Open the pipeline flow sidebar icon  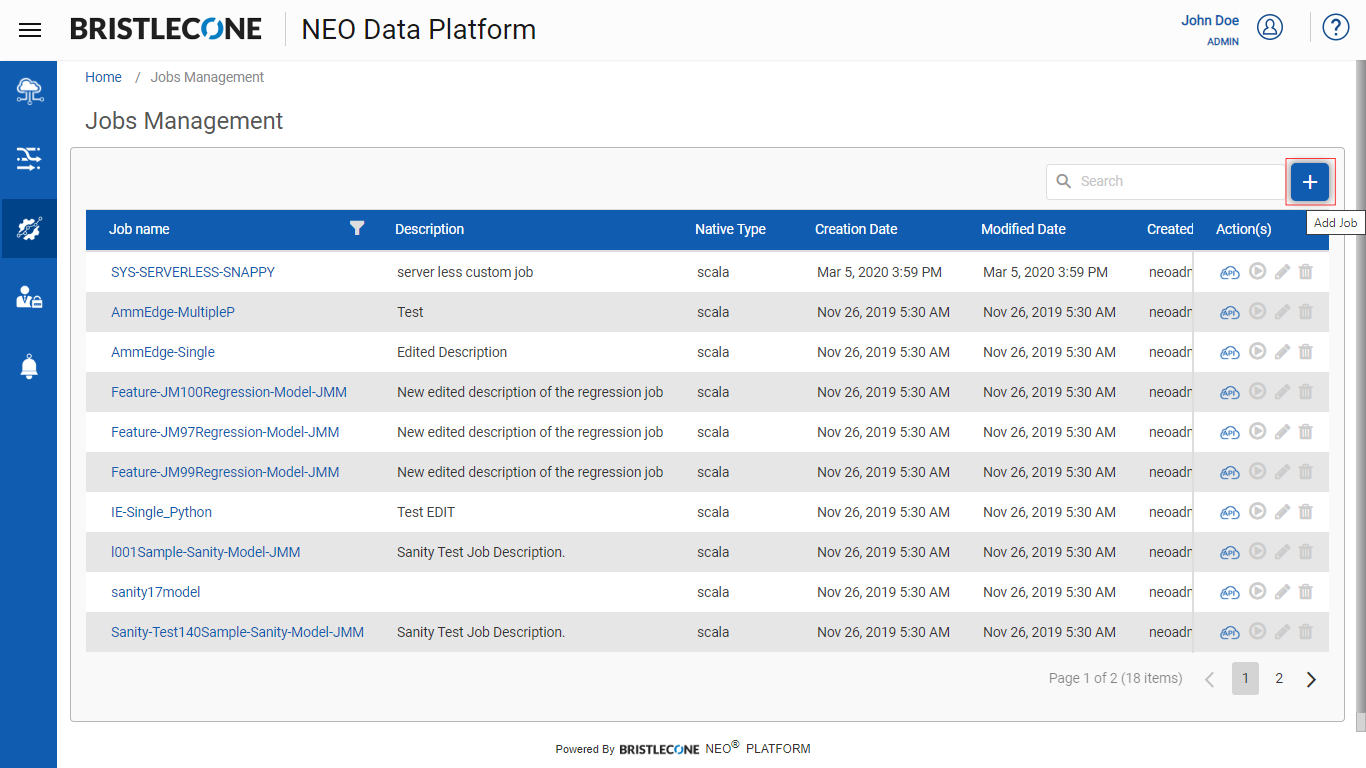pyautogui.click(x=29, y=158)
